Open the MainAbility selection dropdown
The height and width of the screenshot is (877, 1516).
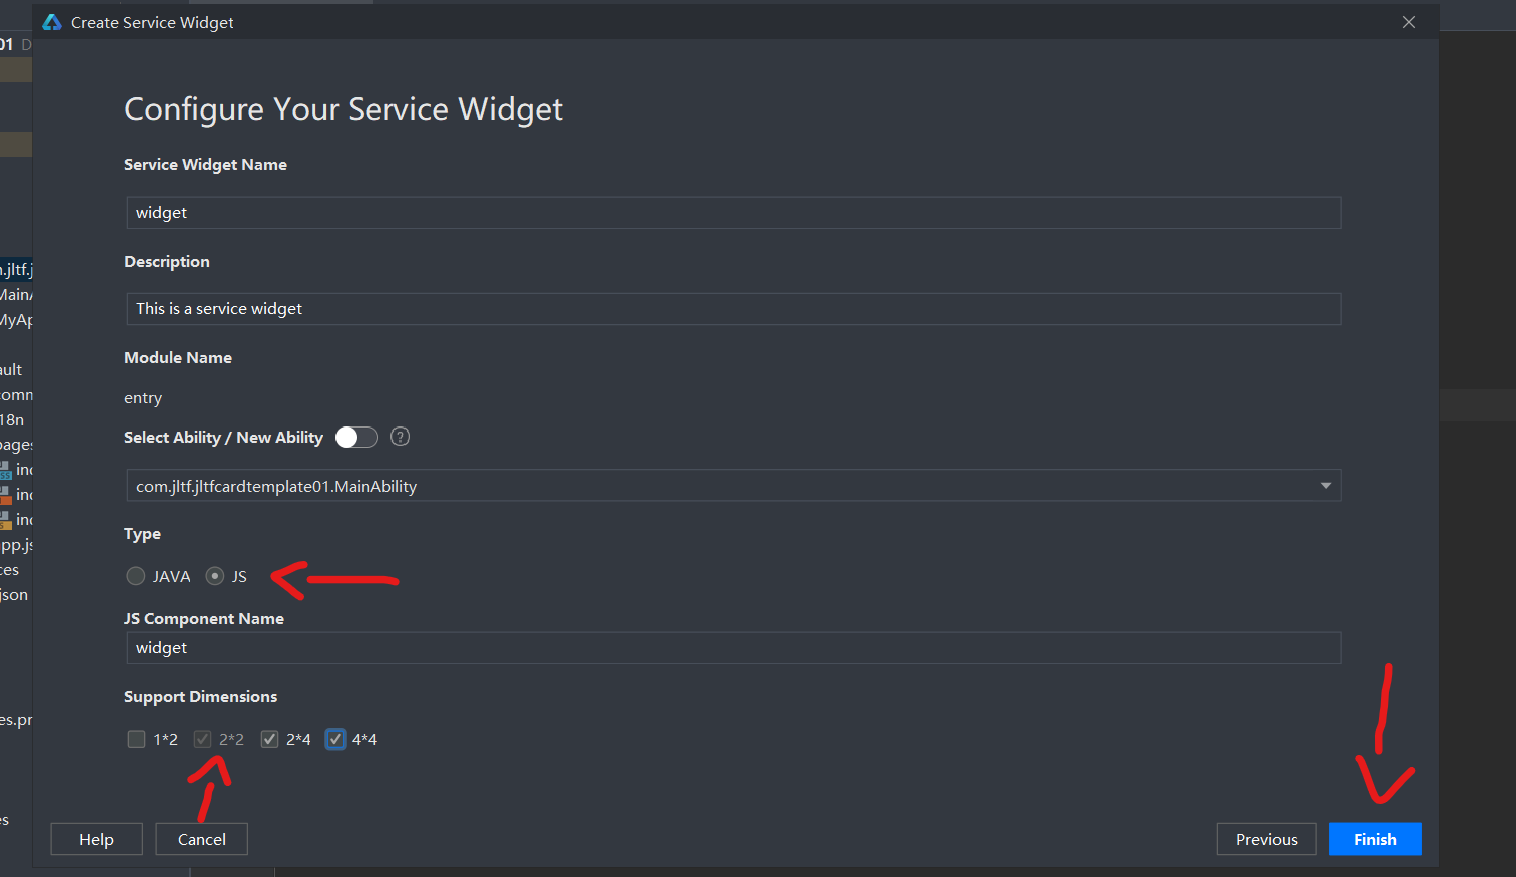click(x=1325, y=486)
